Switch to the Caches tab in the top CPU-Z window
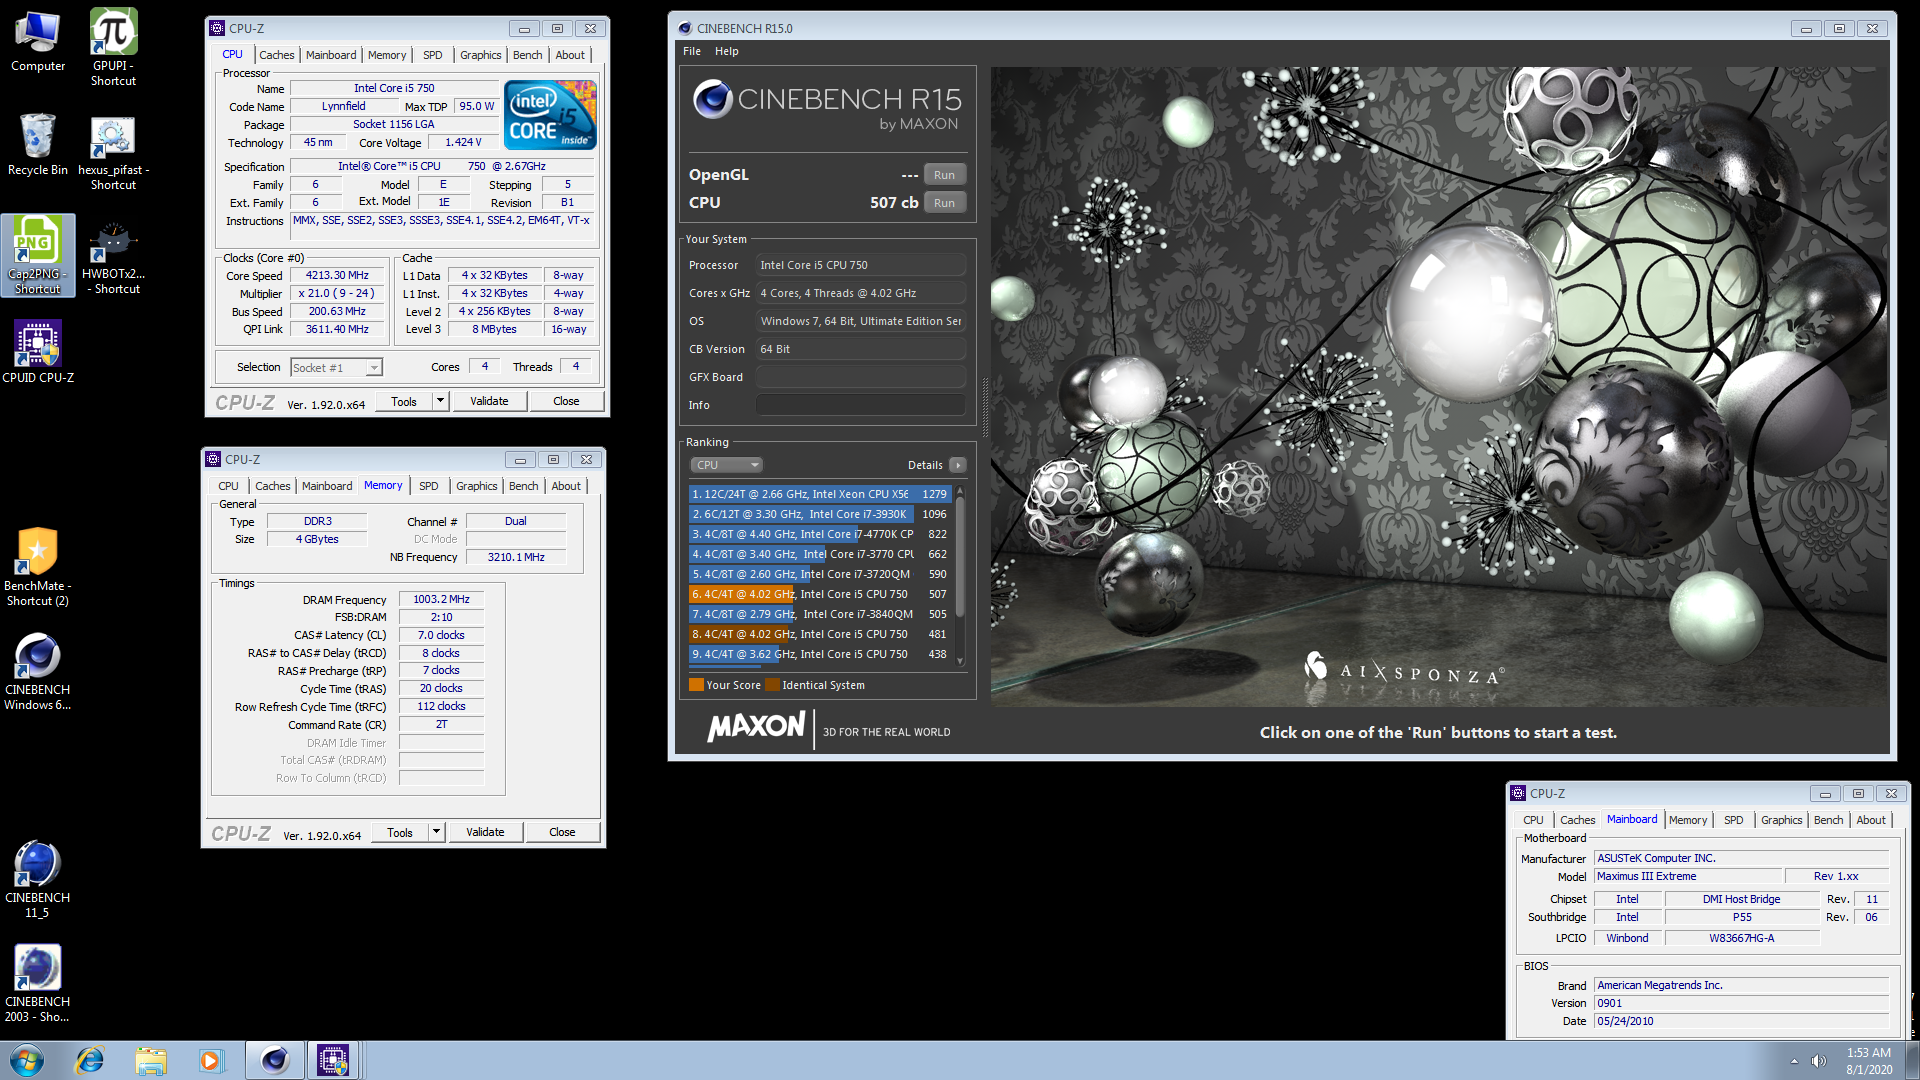 click(x=277, y=55)
